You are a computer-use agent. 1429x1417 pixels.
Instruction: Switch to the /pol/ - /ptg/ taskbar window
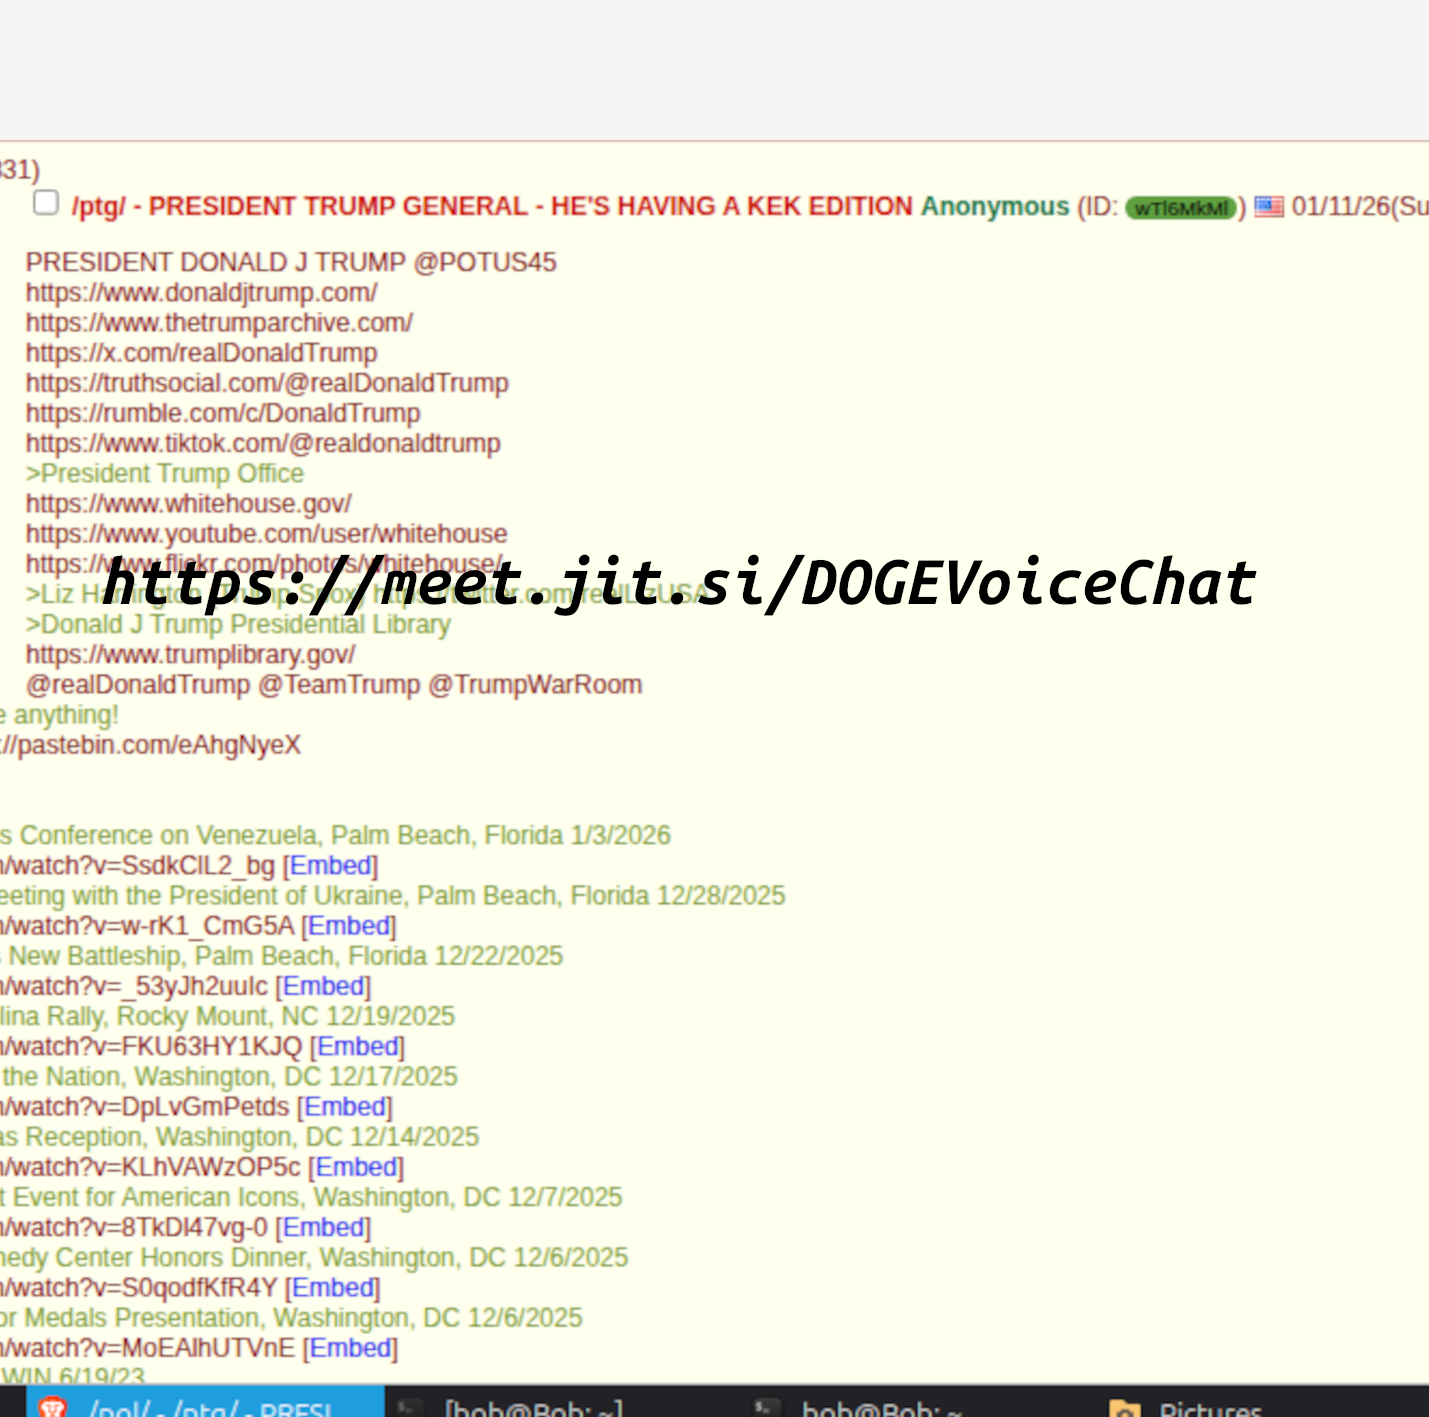coord(205,1402)
